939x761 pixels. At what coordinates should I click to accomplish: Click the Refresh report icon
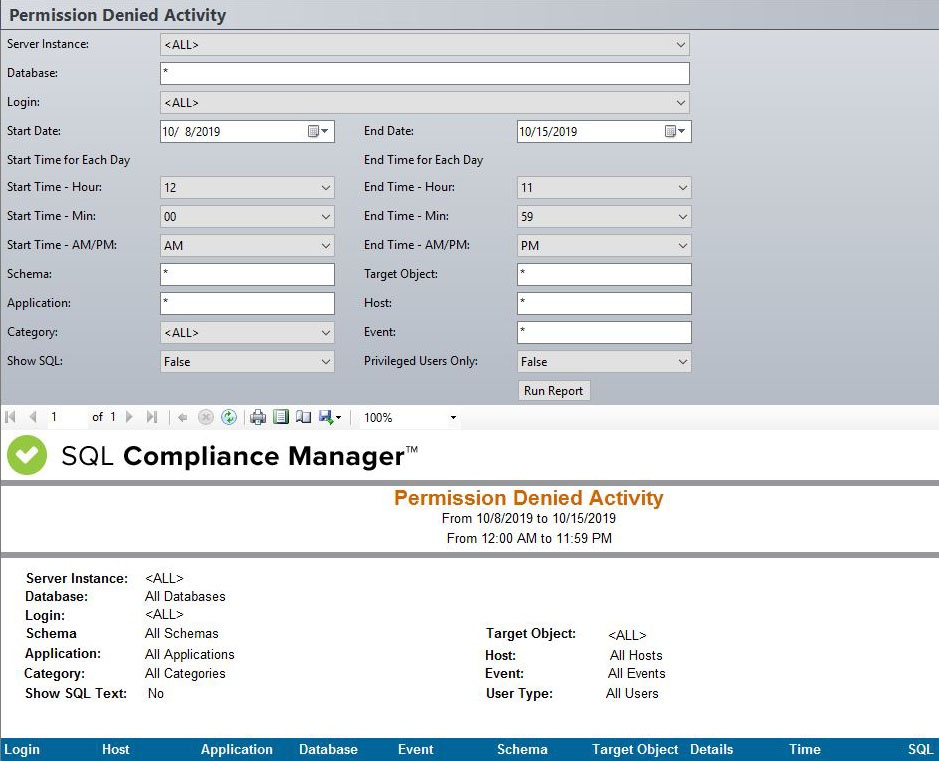(229, 417)
